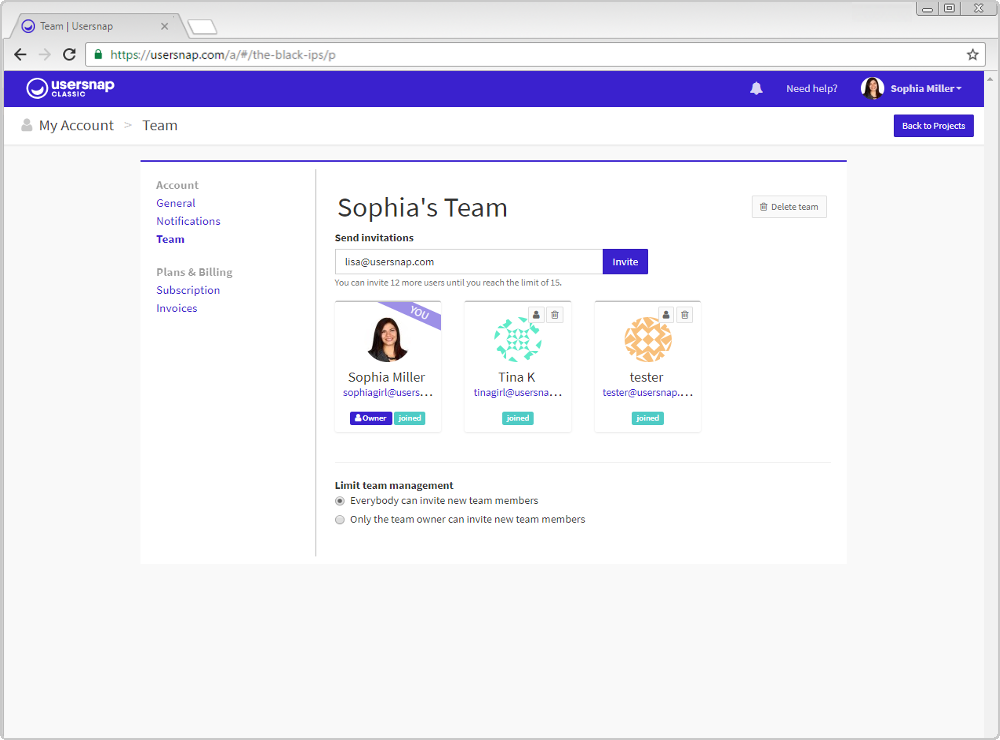The height and width of the screenshot is (740, 1000).
Task: Select Team in the sidebar
Action: 170,239
